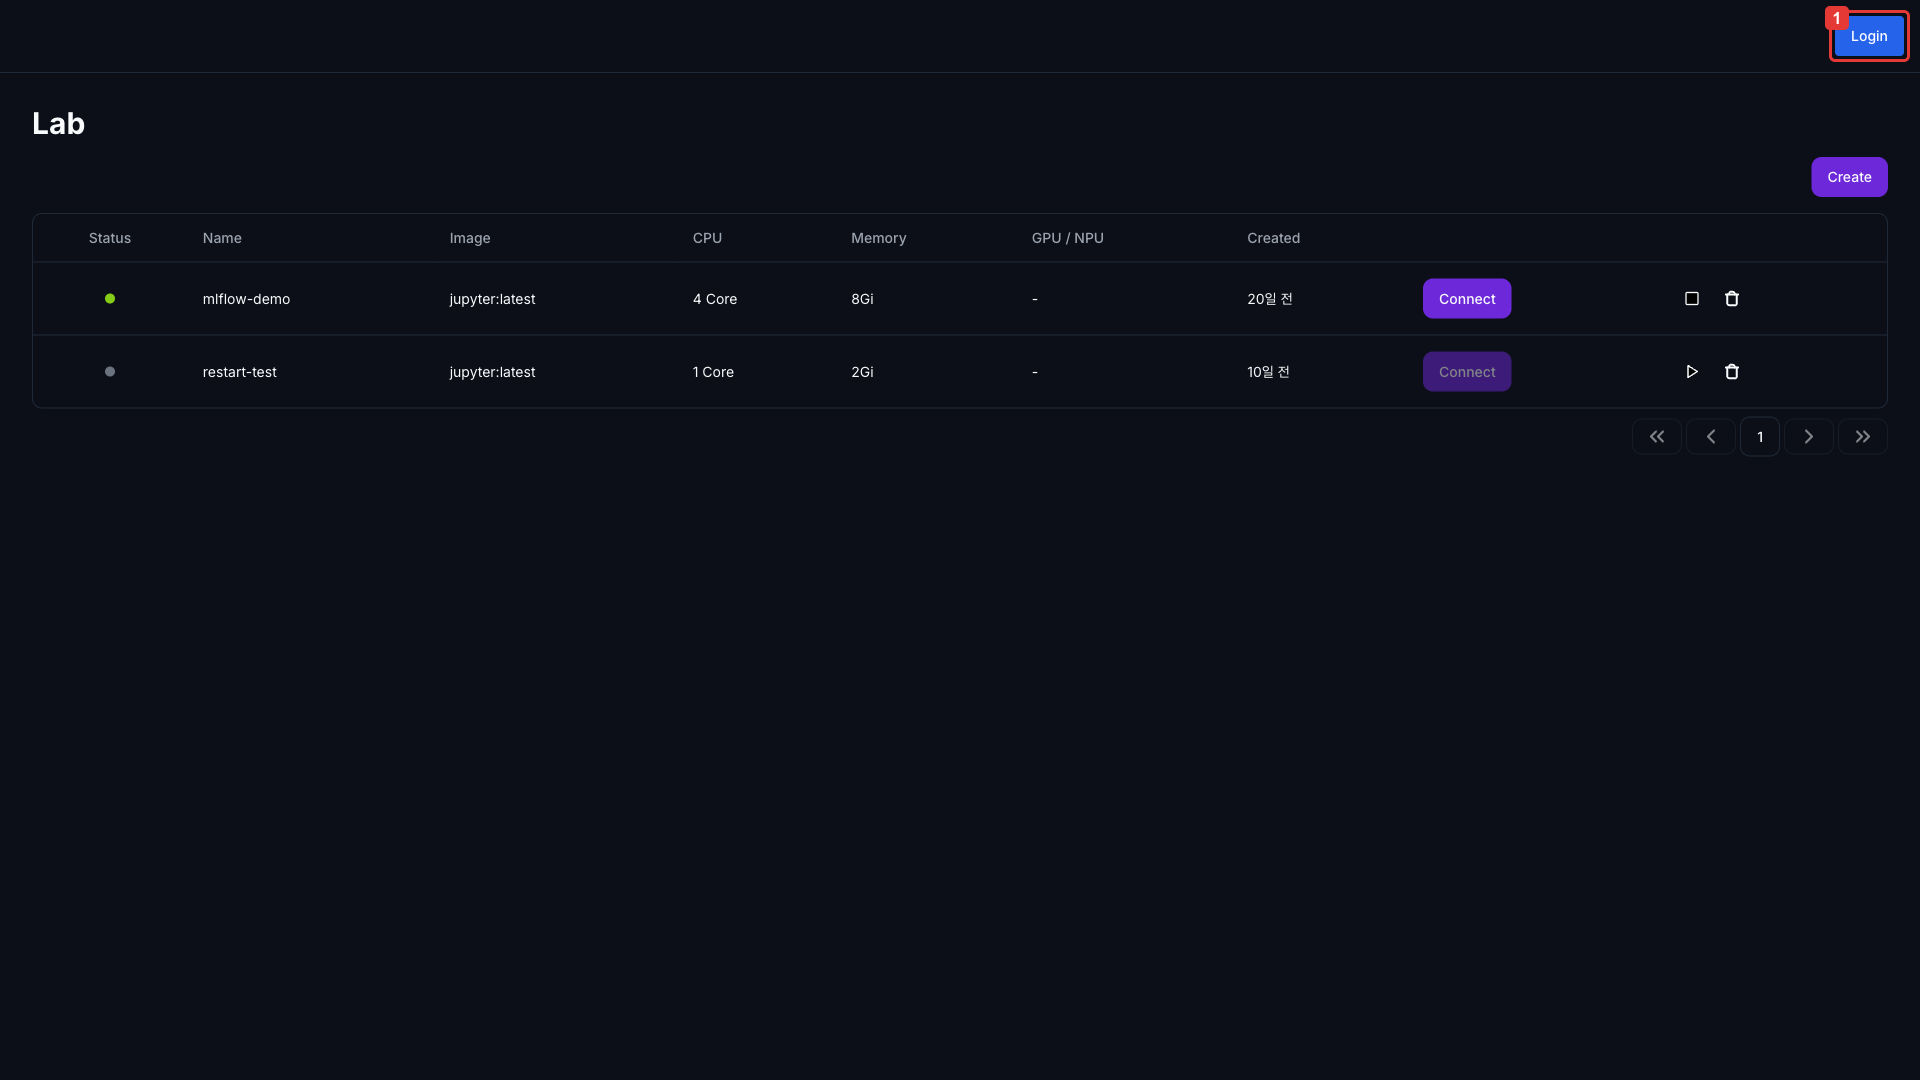Viewport: 1920px width, 1080px height.
Task: Click the 10일 전 created date
Action: [1268, 372]
